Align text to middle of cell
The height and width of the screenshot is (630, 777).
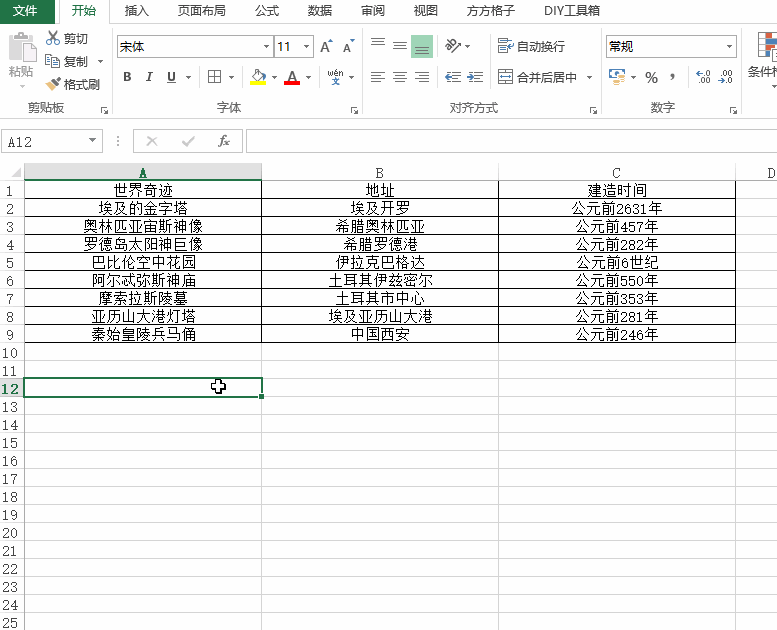[400, 46]
